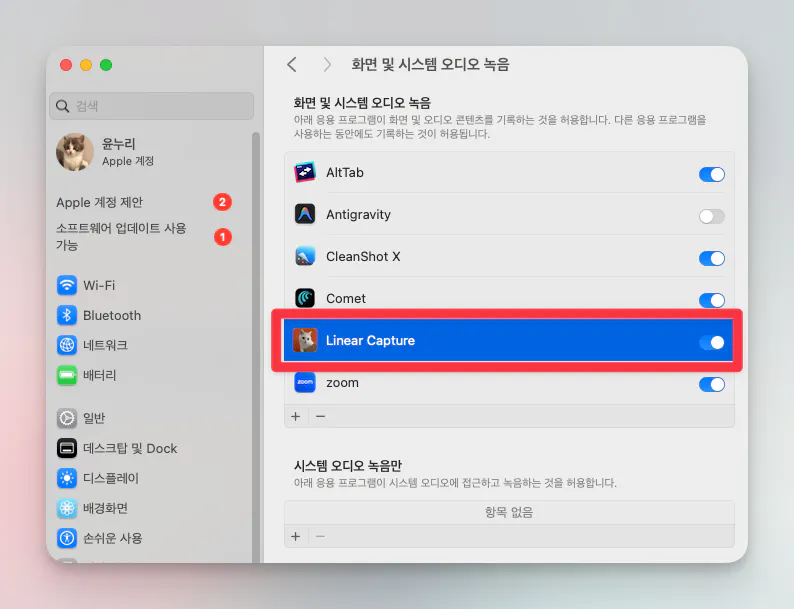Click the AltTab app icon

point(305,173)
